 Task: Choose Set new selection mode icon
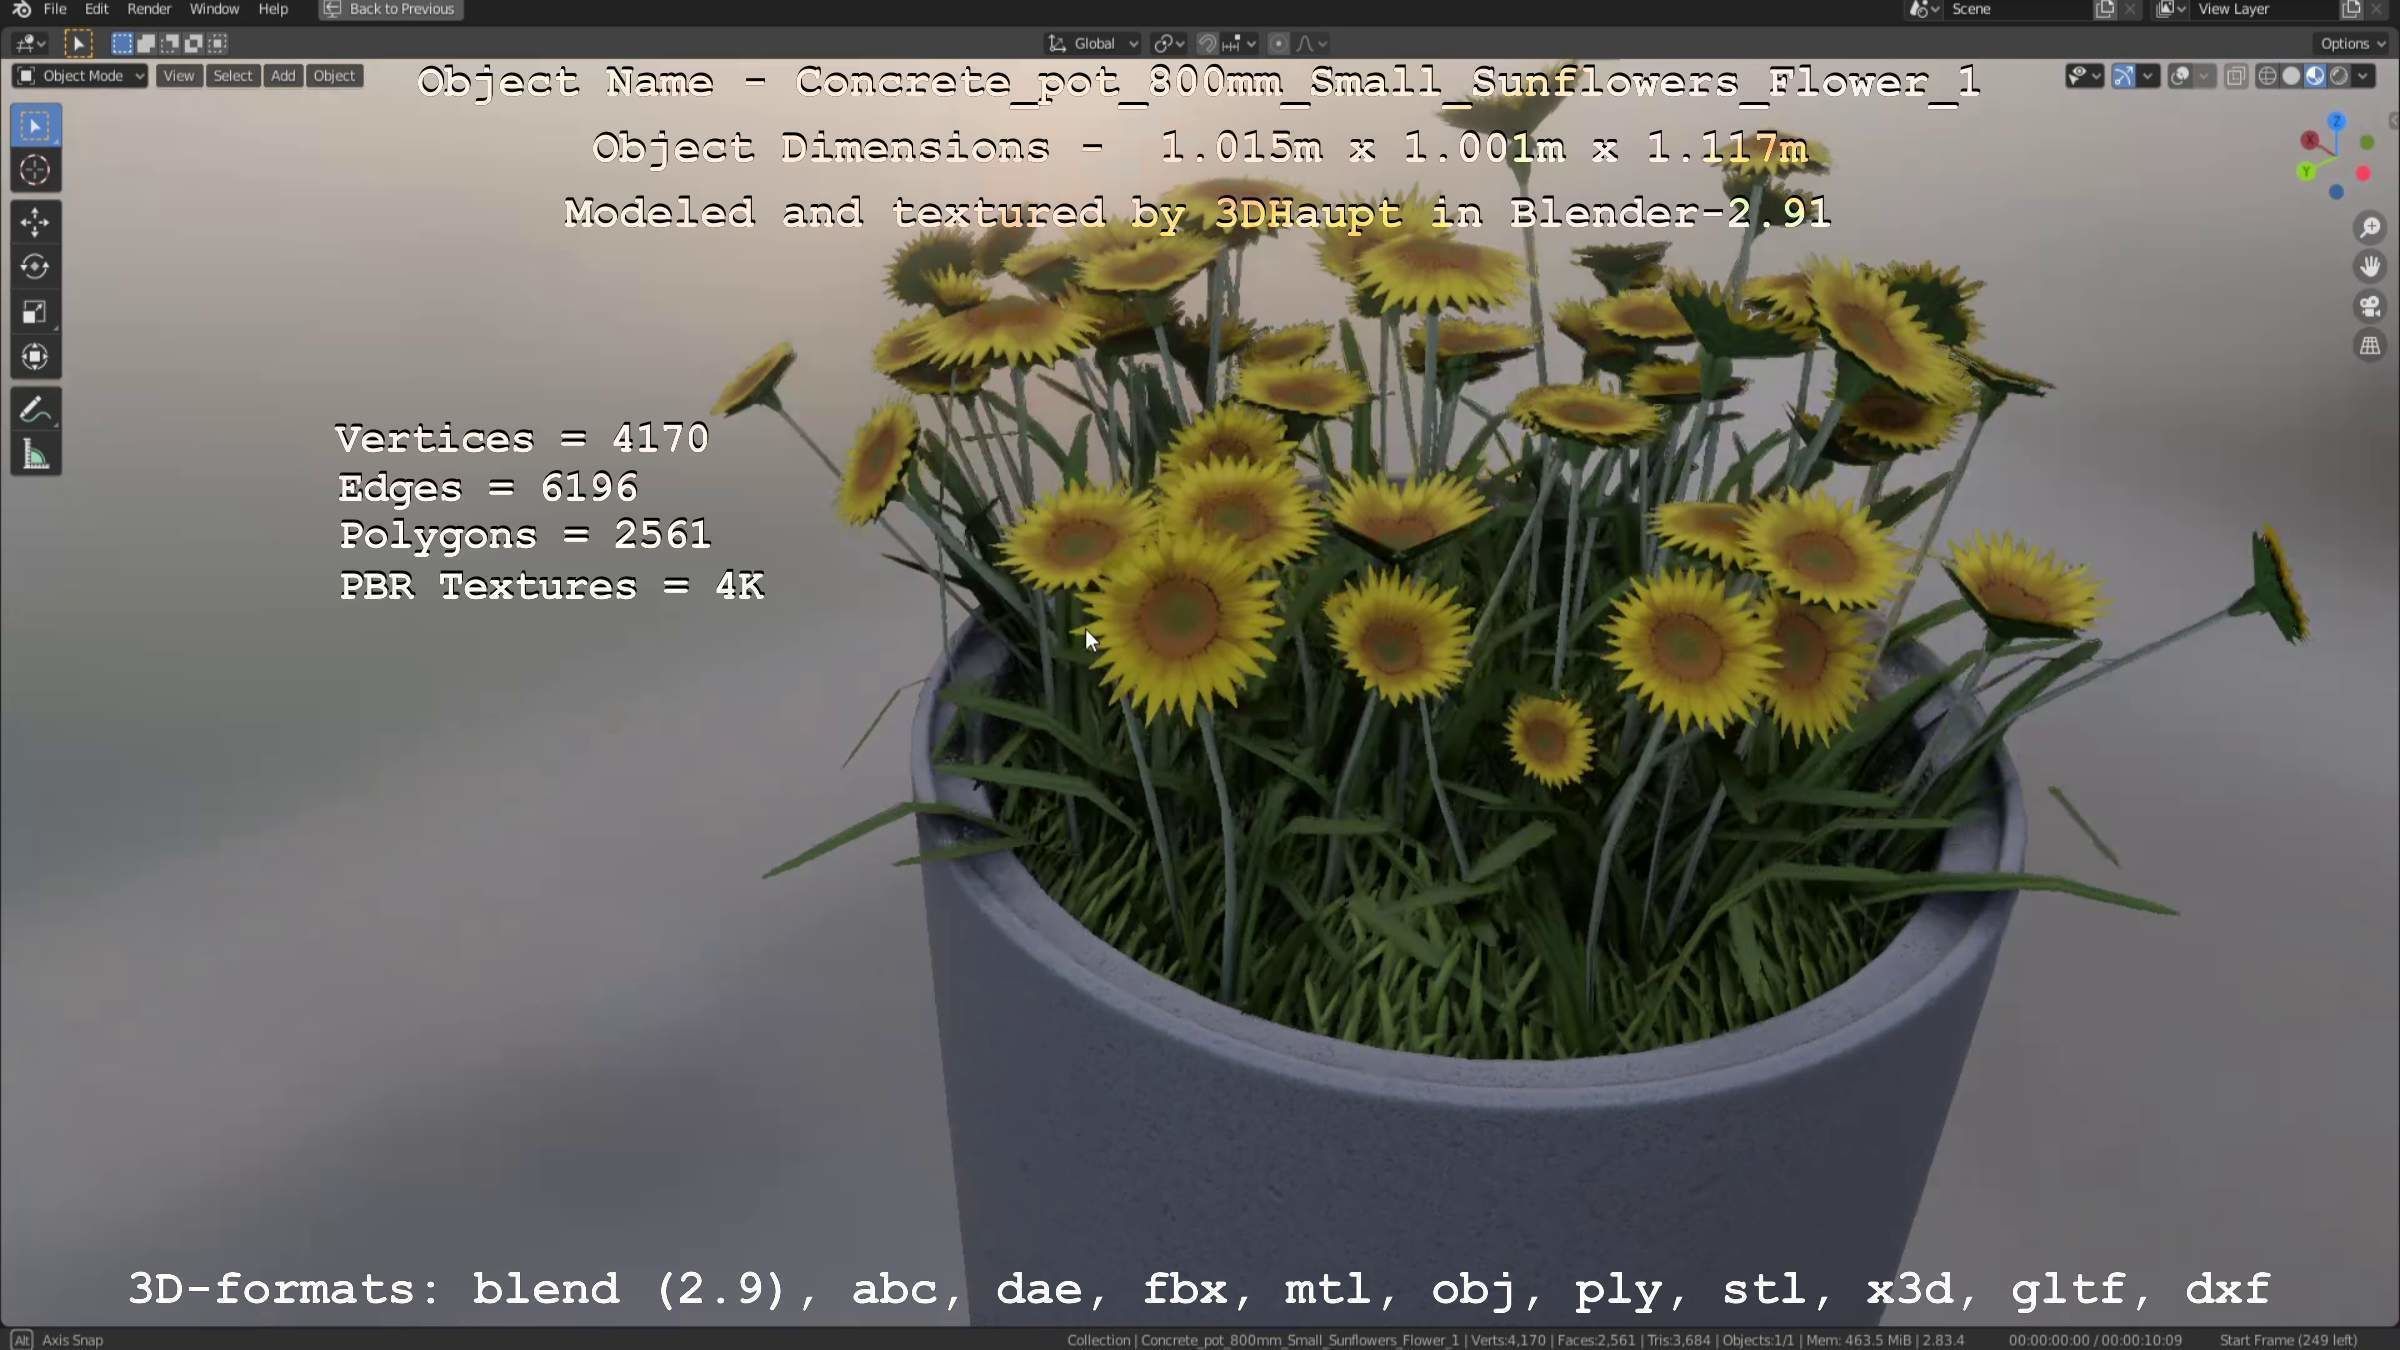(x=121, y=44)
